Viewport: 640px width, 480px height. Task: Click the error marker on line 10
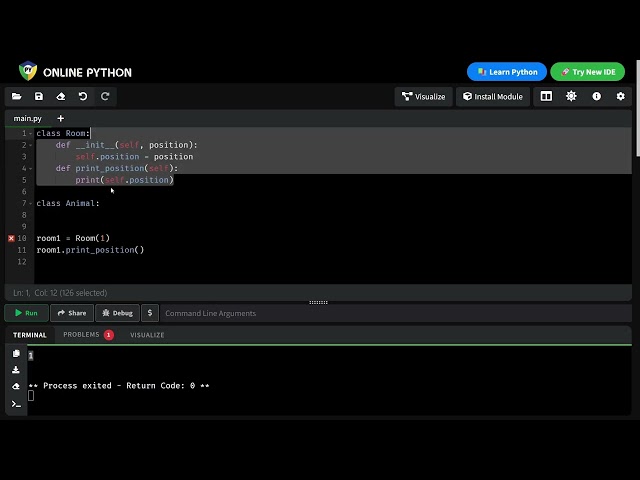(11, 238)
